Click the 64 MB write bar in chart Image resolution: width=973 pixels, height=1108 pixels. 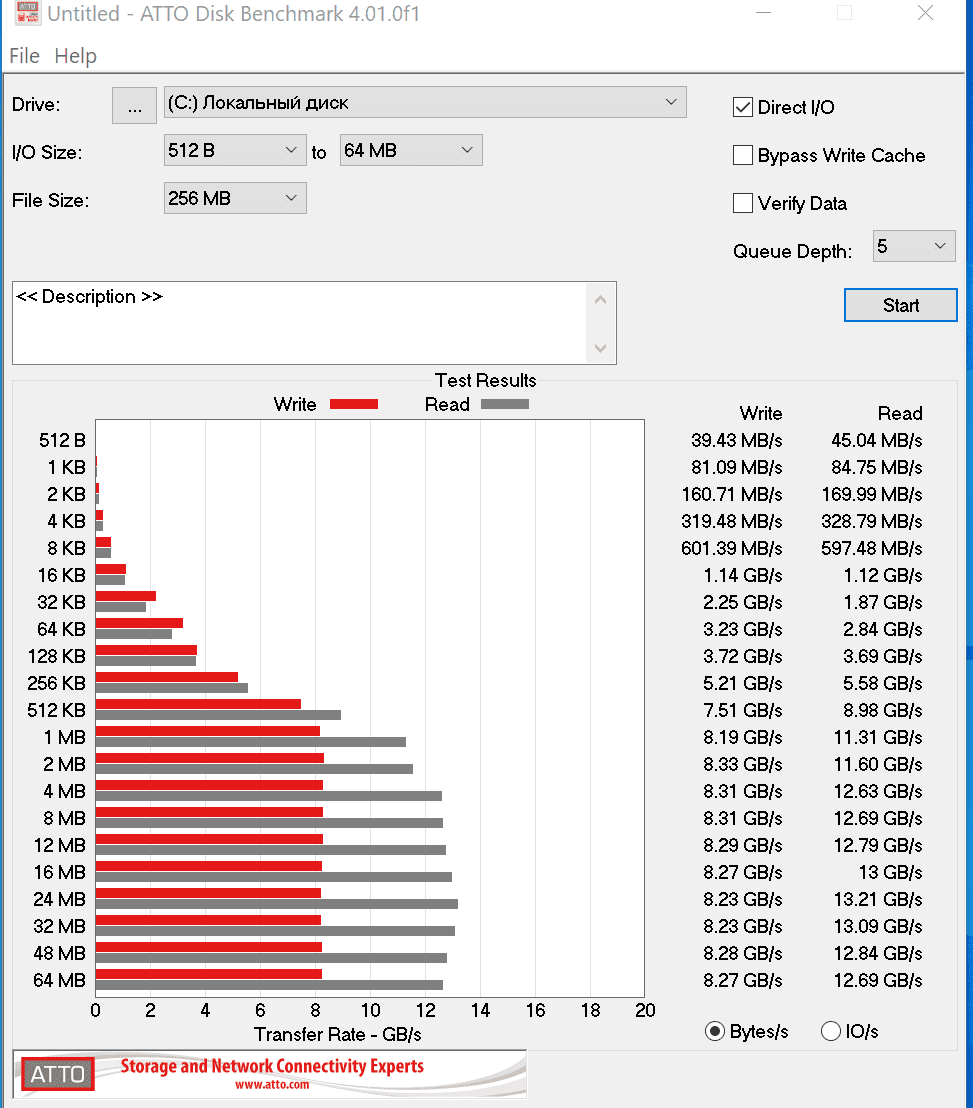[x=208, y=974]
